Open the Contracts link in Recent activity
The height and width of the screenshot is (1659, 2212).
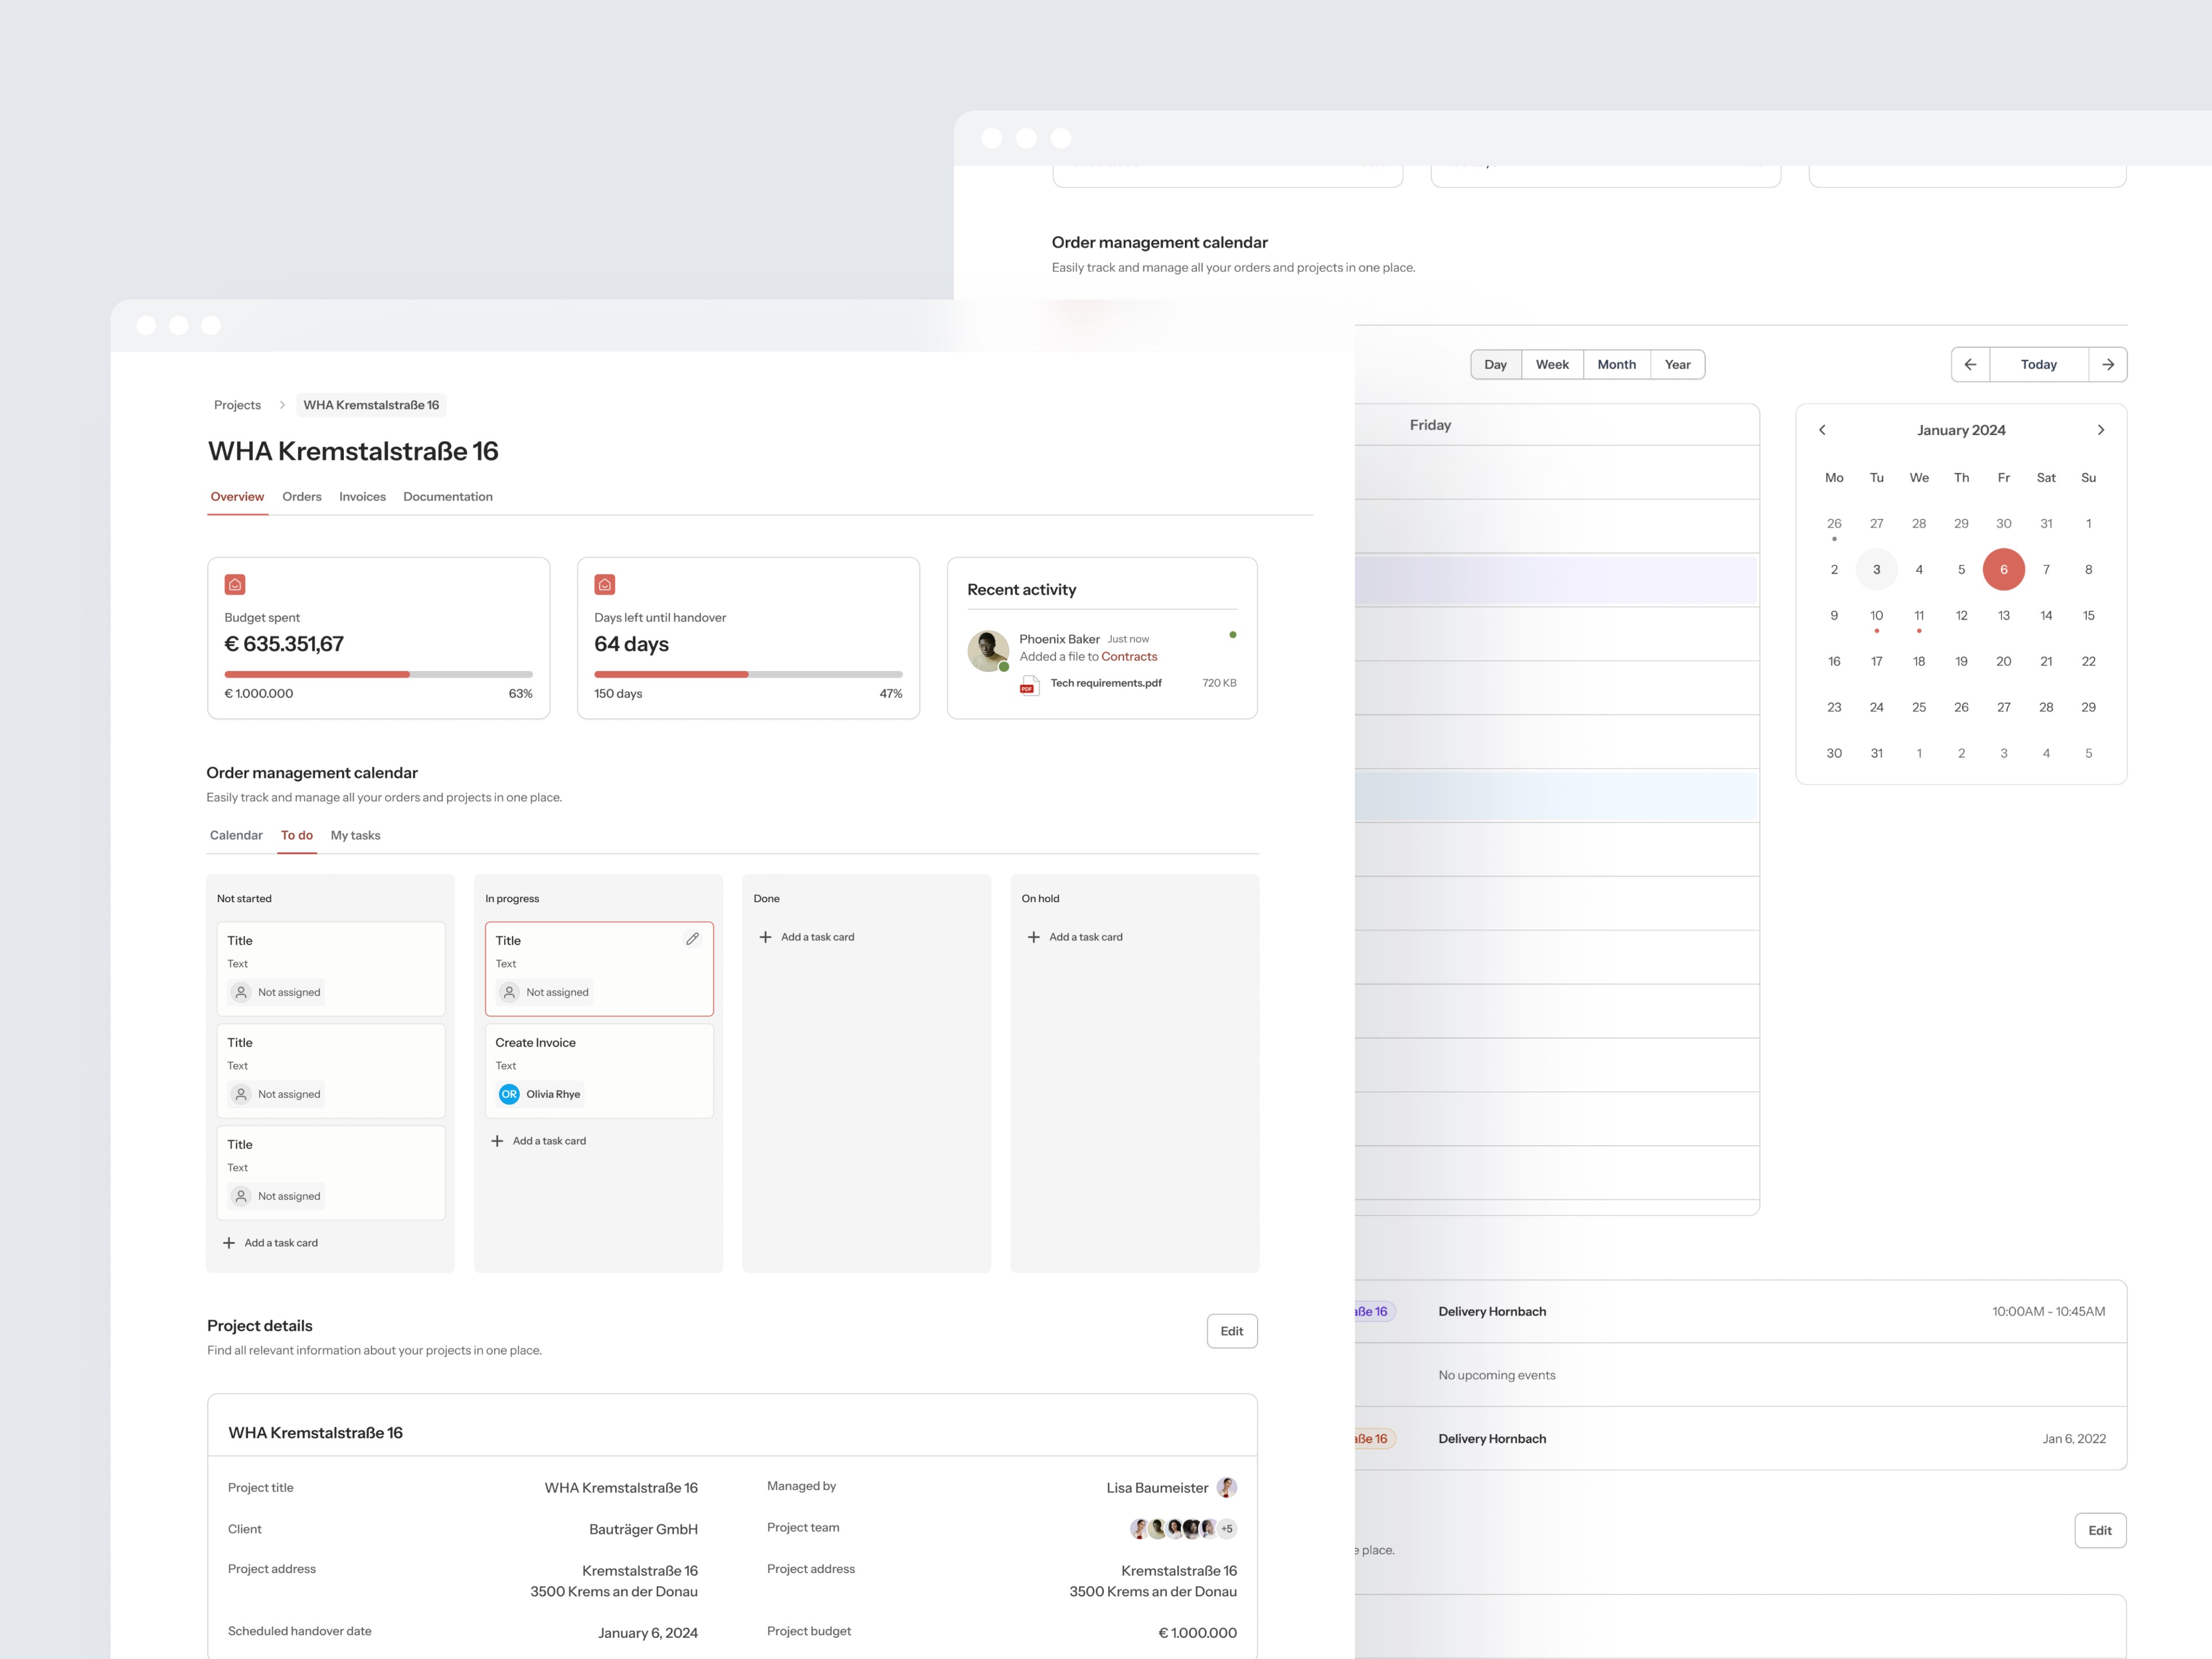pyautogui.click(x=1129, y=656)
